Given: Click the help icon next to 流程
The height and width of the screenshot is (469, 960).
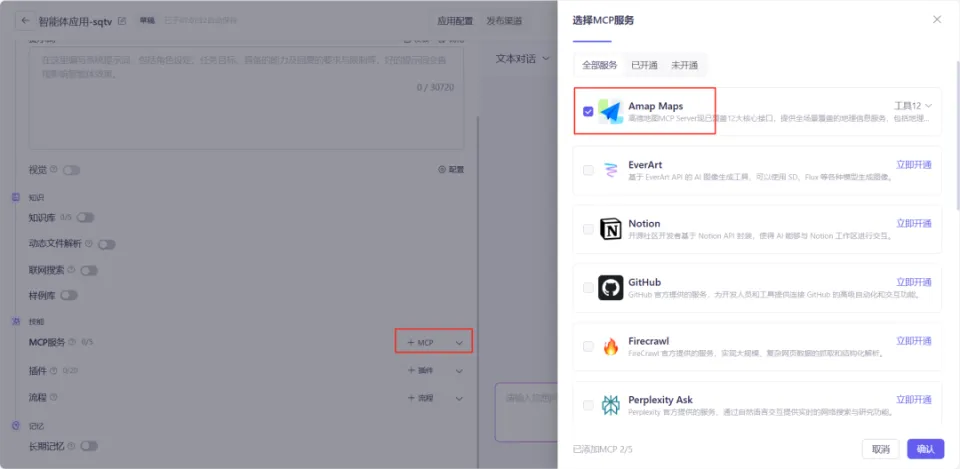Looking at the screenshot, I should click(53, 397).
